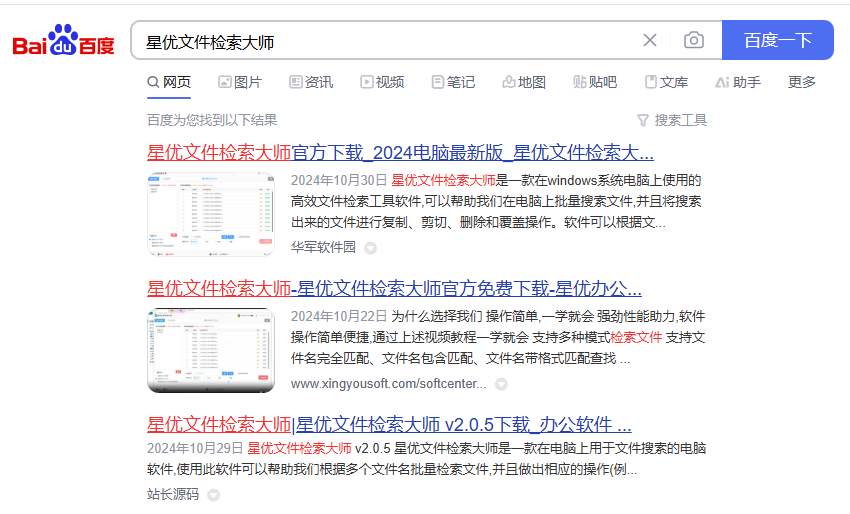The height and width of the screenshot is (514, 850).
Task: Click the date text 2024年10月29日
Action: [x=195, y=448]
